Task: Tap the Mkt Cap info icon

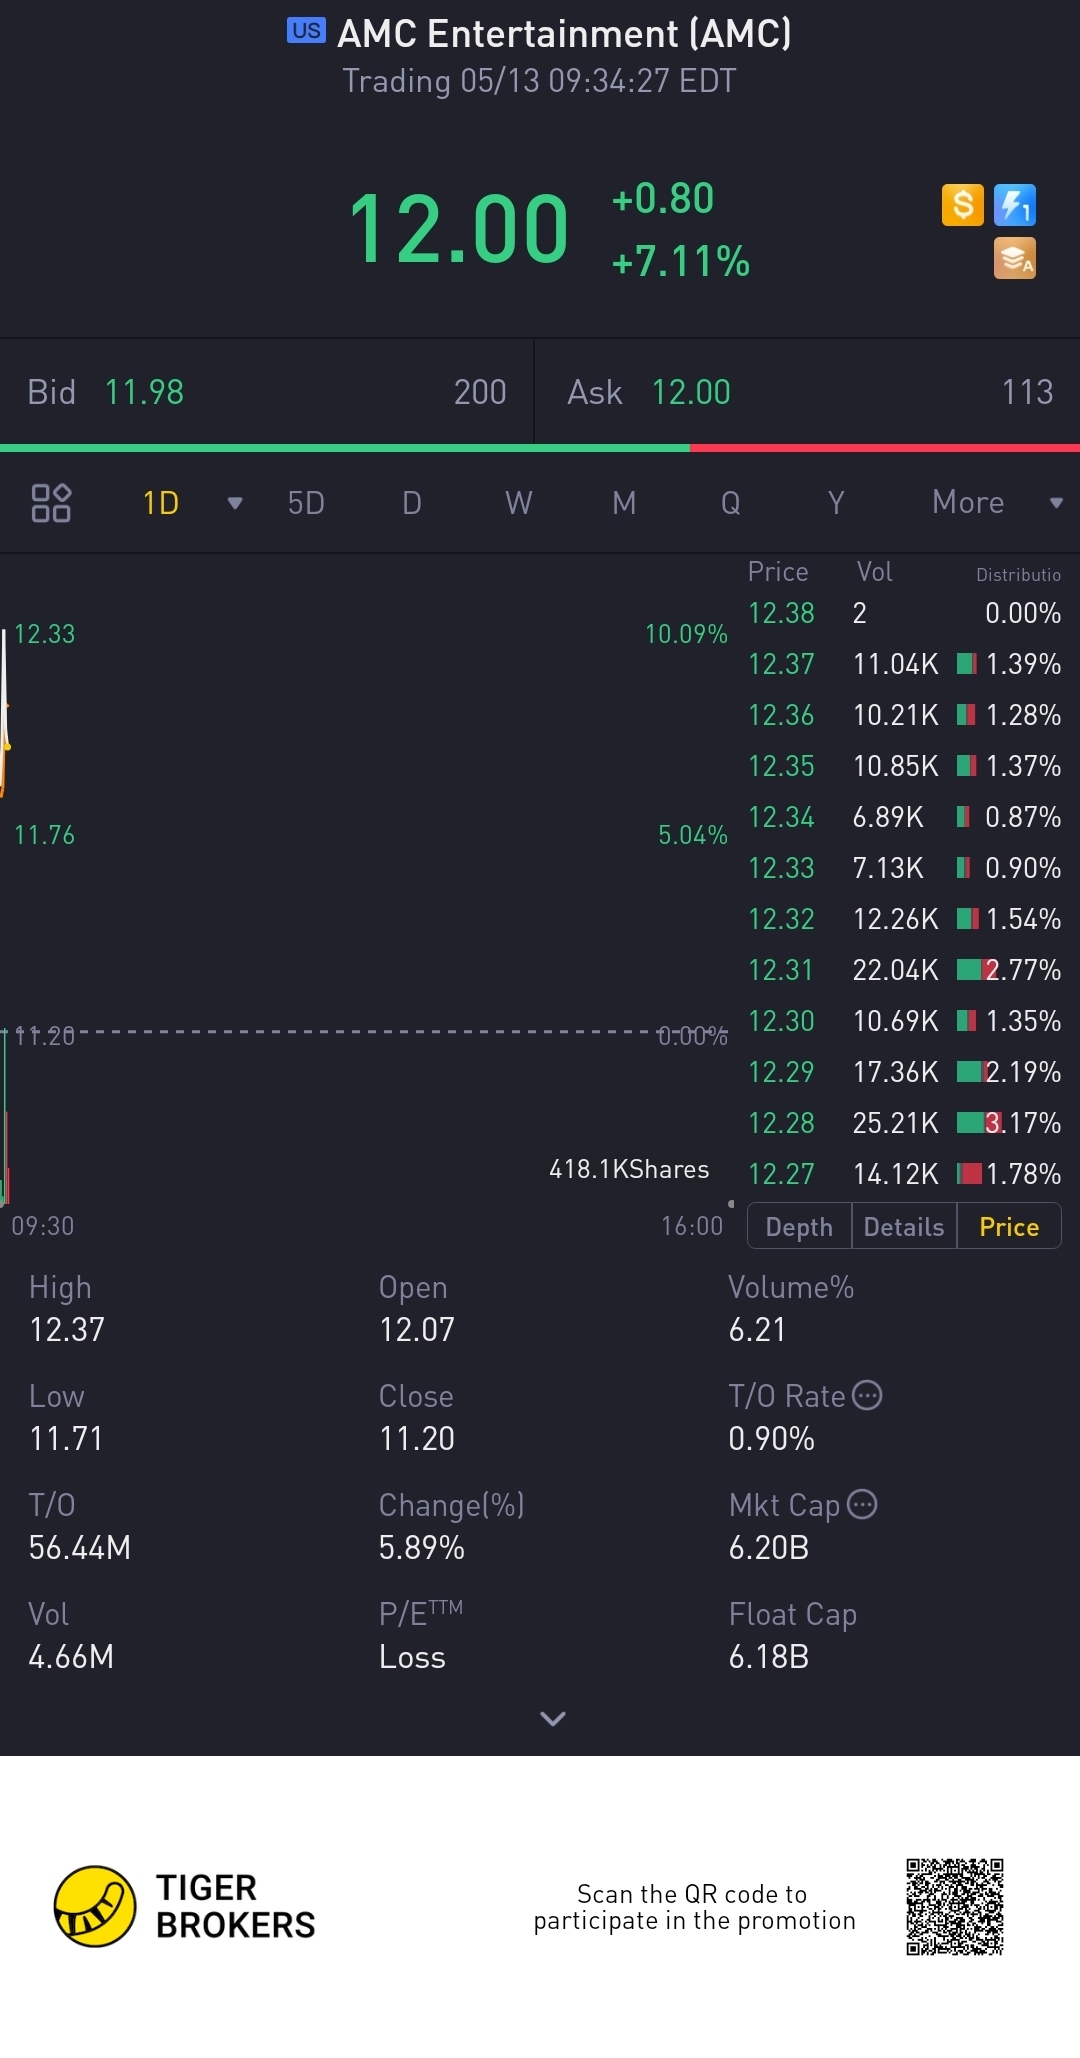Action: tap(862, 1504)
